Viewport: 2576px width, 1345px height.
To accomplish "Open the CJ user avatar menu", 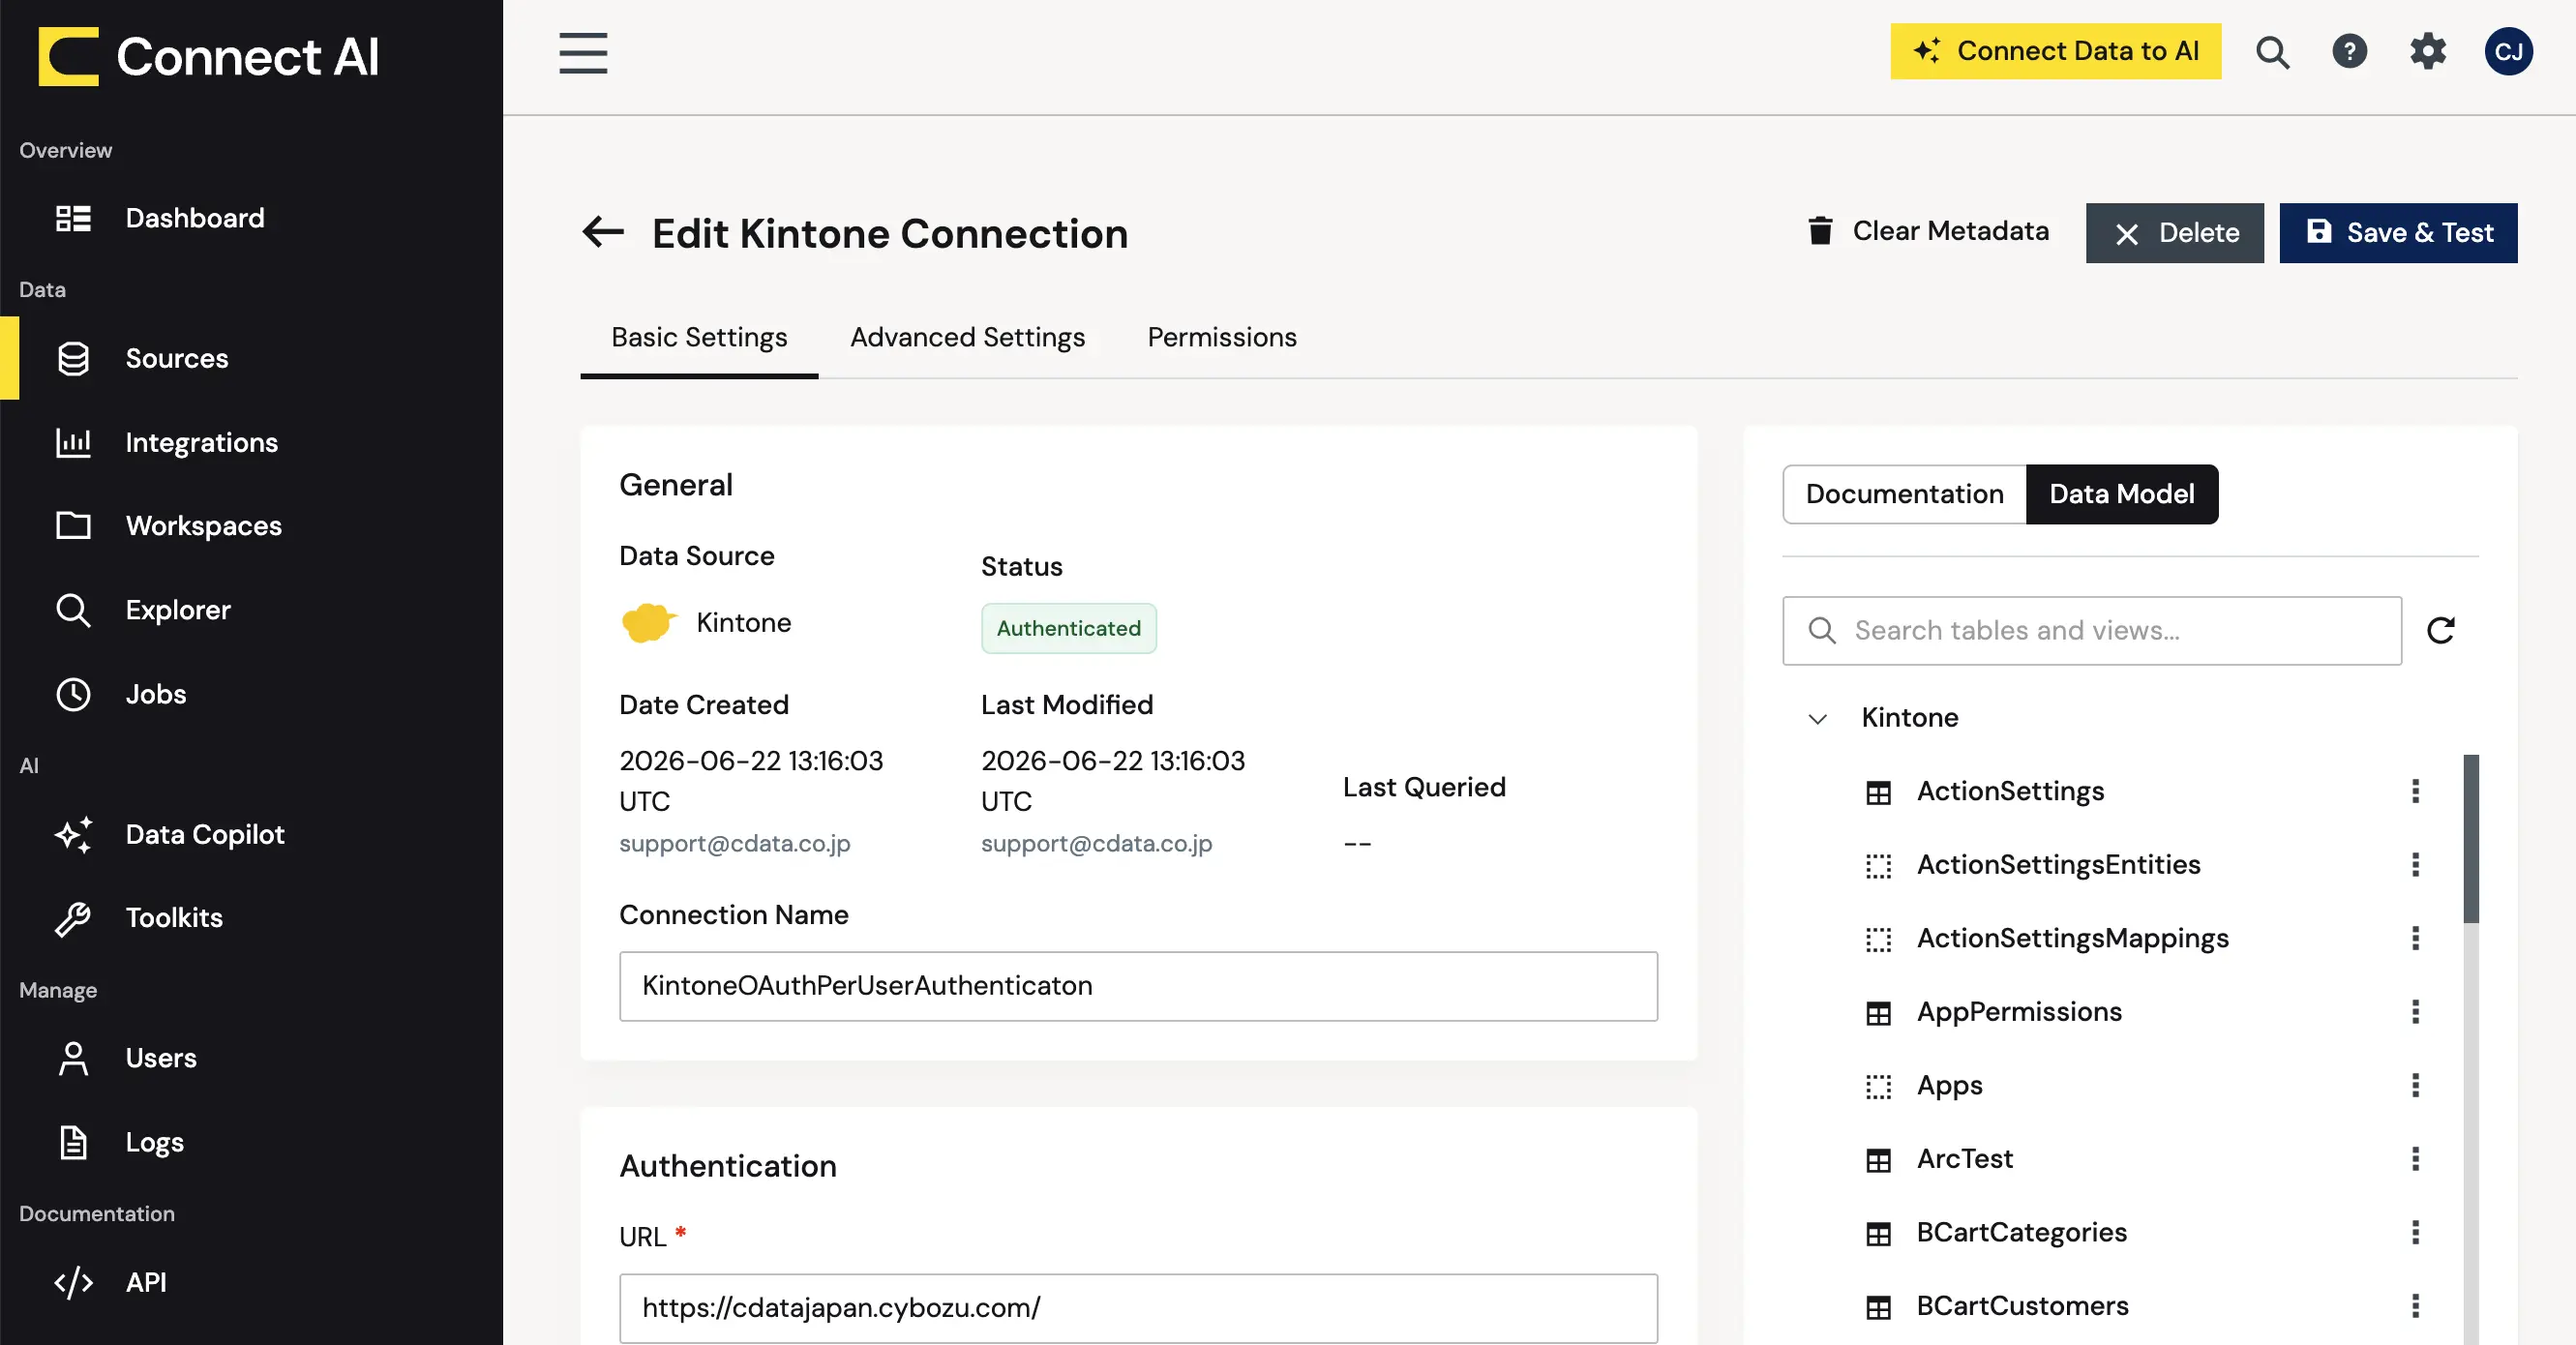I will click(2508, 51).
